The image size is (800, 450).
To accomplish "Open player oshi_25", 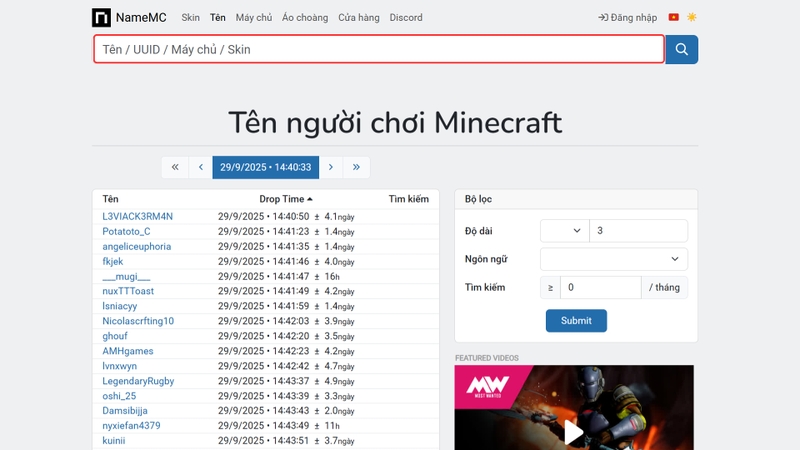I will (x=119, y=396).
